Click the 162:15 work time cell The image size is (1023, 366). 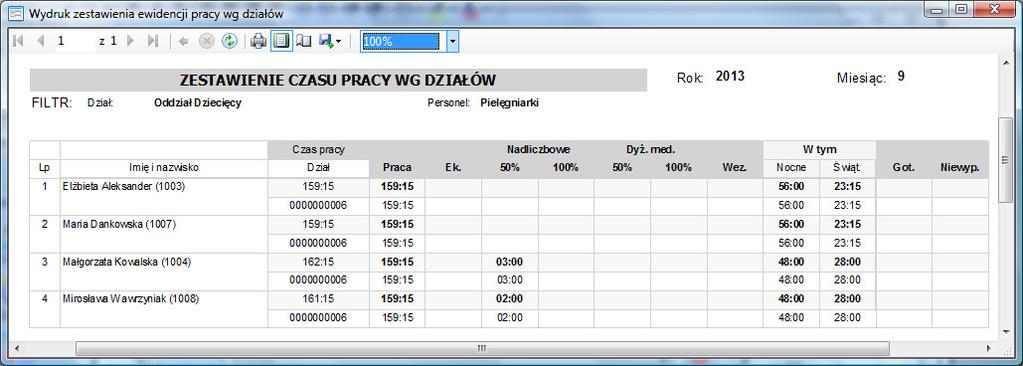point(318,262)
